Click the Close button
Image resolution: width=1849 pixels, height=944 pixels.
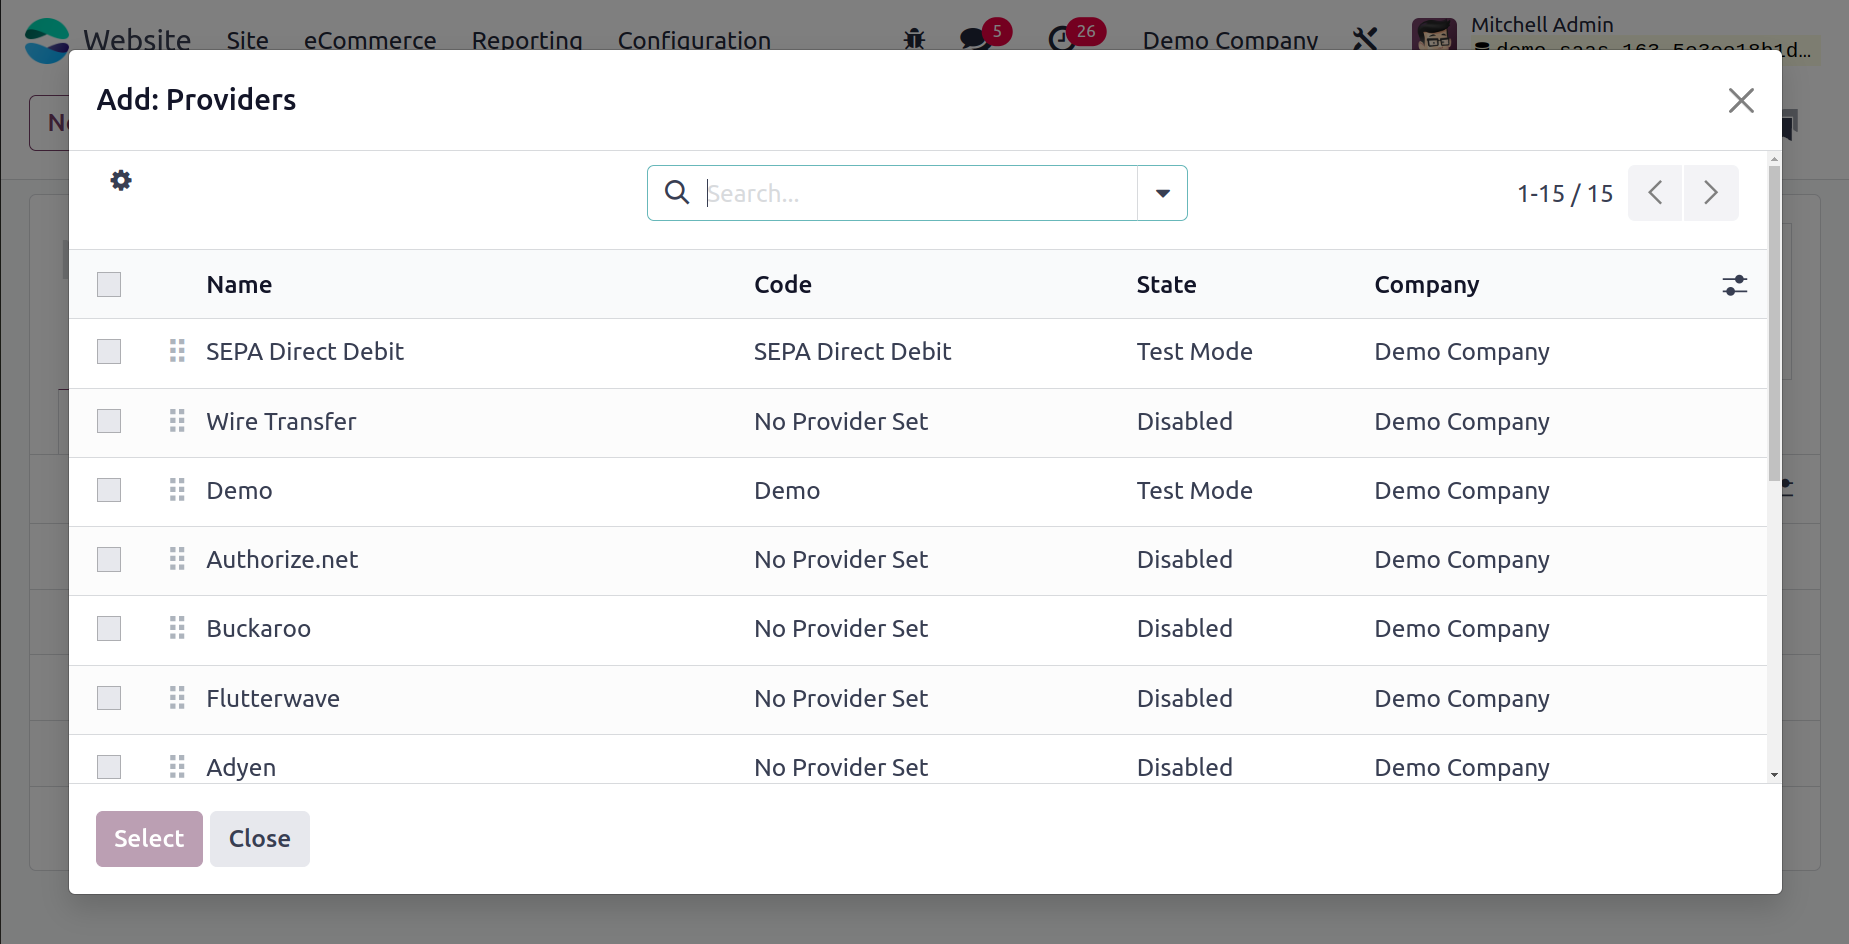(x=260, y=838)
